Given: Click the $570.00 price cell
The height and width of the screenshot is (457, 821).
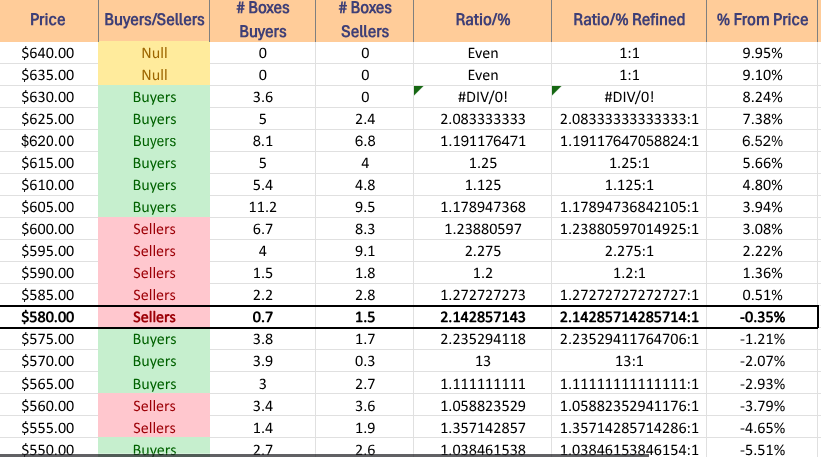Looking at the screenshot, I should click(x=48, y=361).
